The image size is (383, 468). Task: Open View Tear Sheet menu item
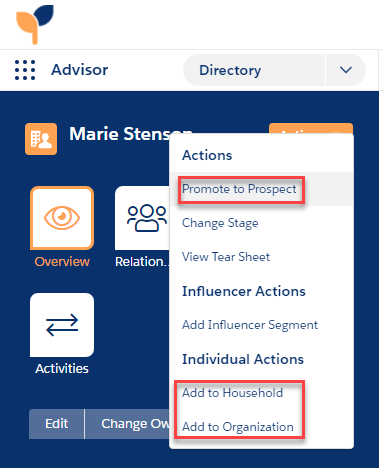point(226,257)
